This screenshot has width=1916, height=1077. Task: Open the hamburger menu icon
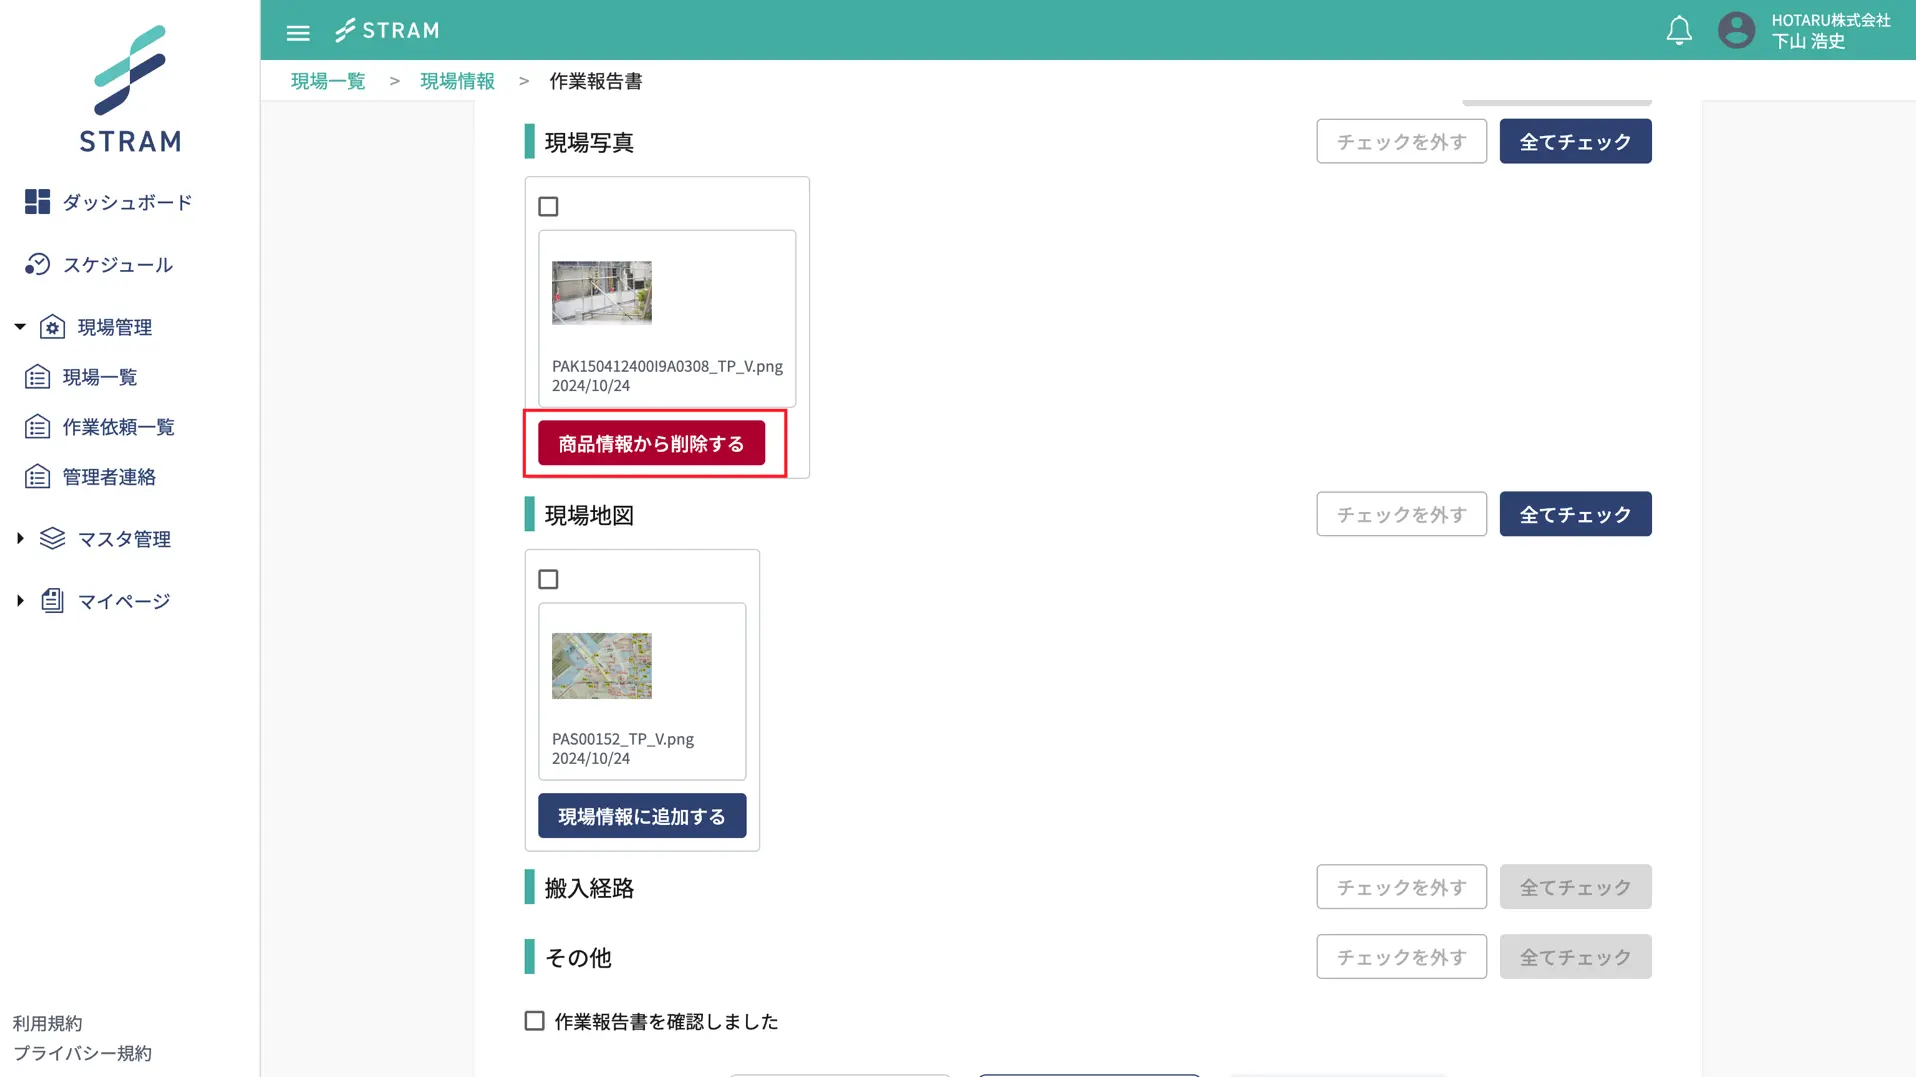(298, 32)
